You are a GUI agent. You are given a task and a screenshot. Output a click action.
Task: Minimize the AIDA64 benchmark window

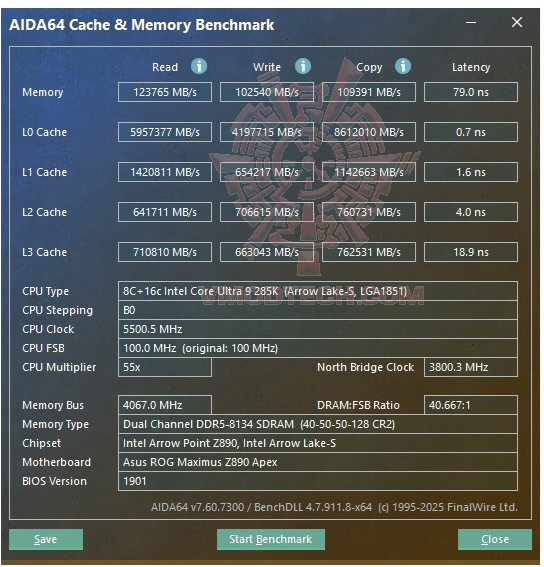point(471,23)
